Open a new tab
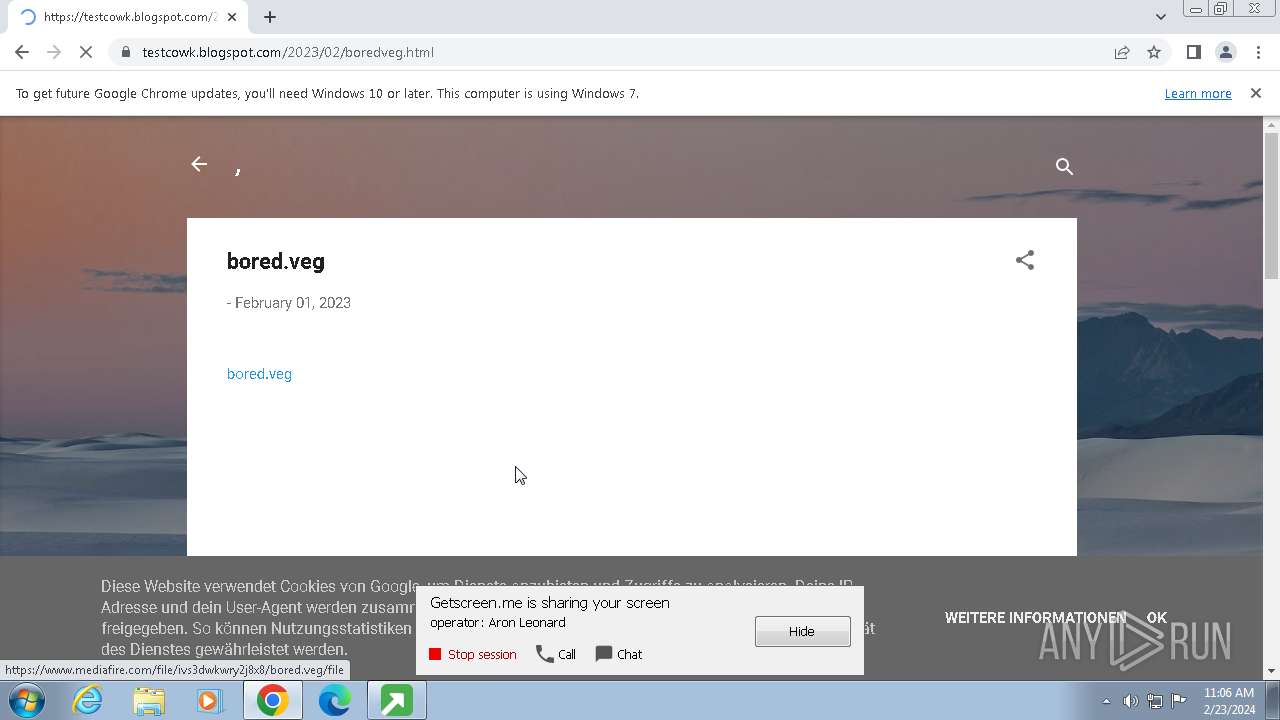Viewport: 1280px width, 720px height. 270,17
